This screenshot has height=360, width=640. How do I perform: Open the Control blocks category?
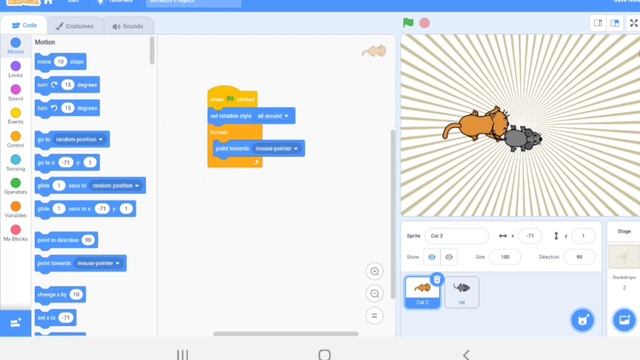[x=16, y=139]
